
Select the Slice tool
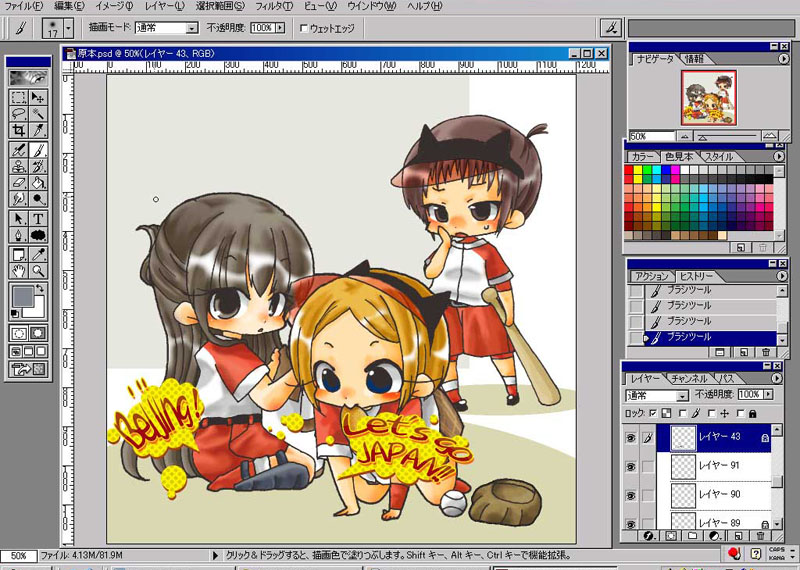click(x=38, y=130)
